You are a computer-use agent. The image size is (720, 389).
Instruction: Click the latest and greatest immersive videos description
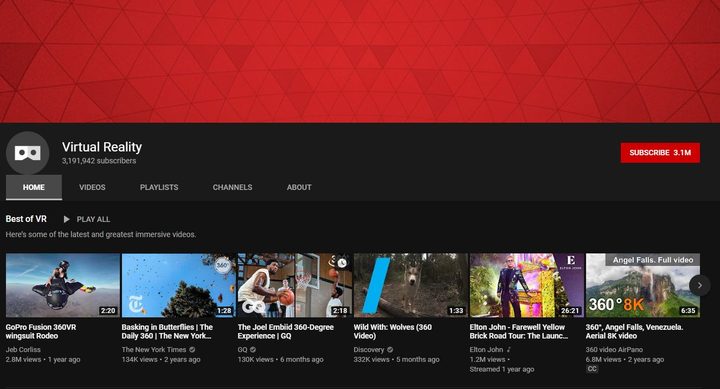point(101,234)
